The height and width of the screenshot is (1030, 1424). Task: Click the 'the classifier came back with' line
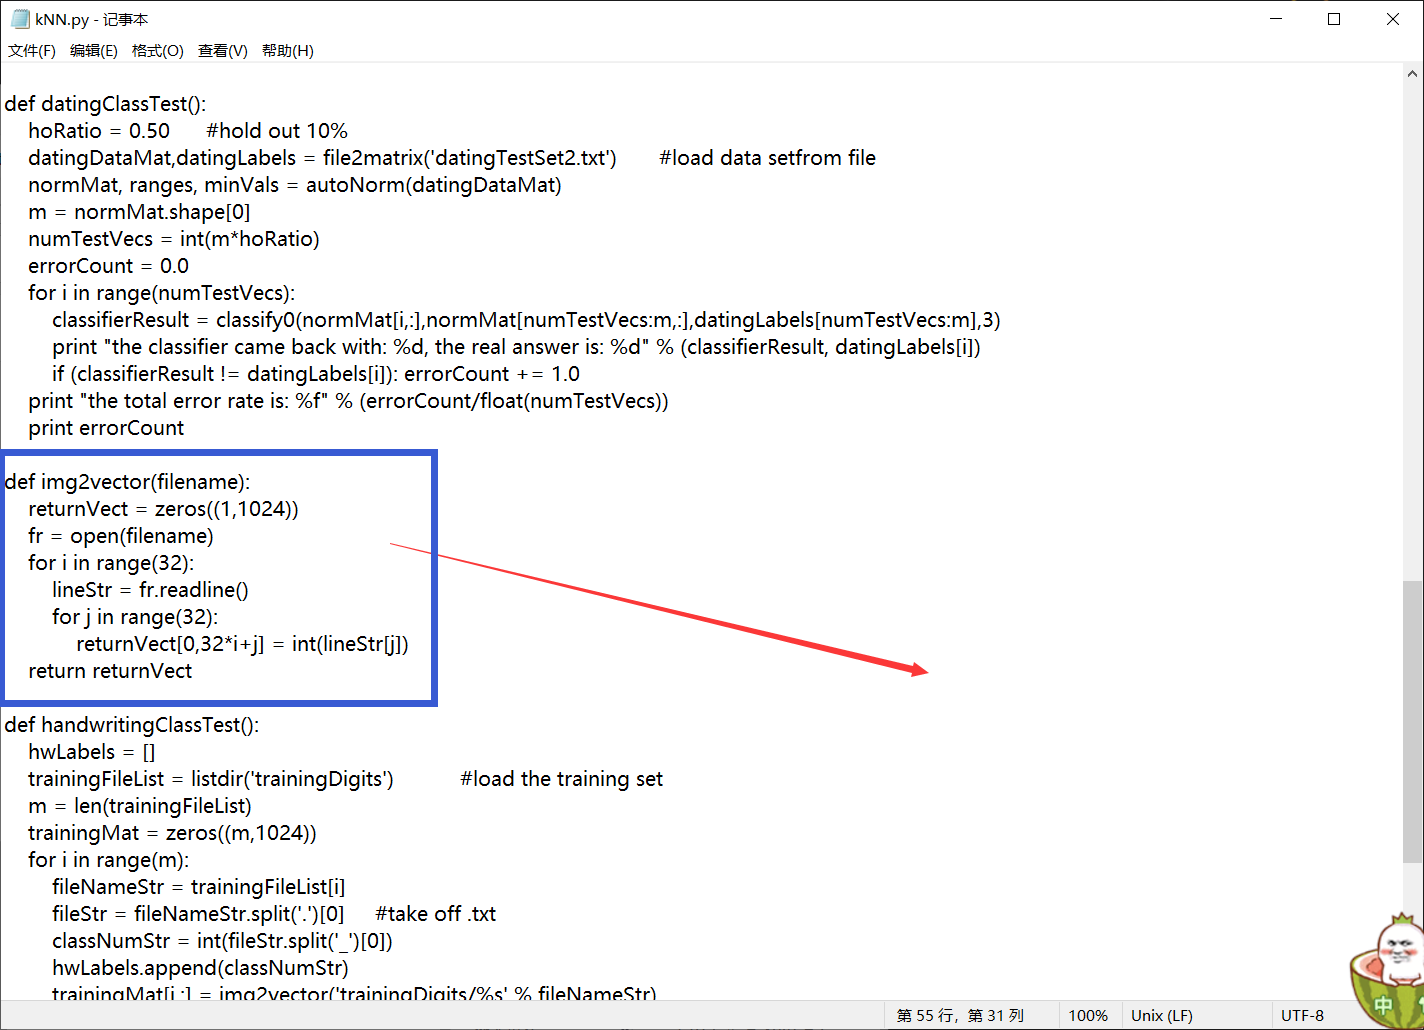point(516,347)
